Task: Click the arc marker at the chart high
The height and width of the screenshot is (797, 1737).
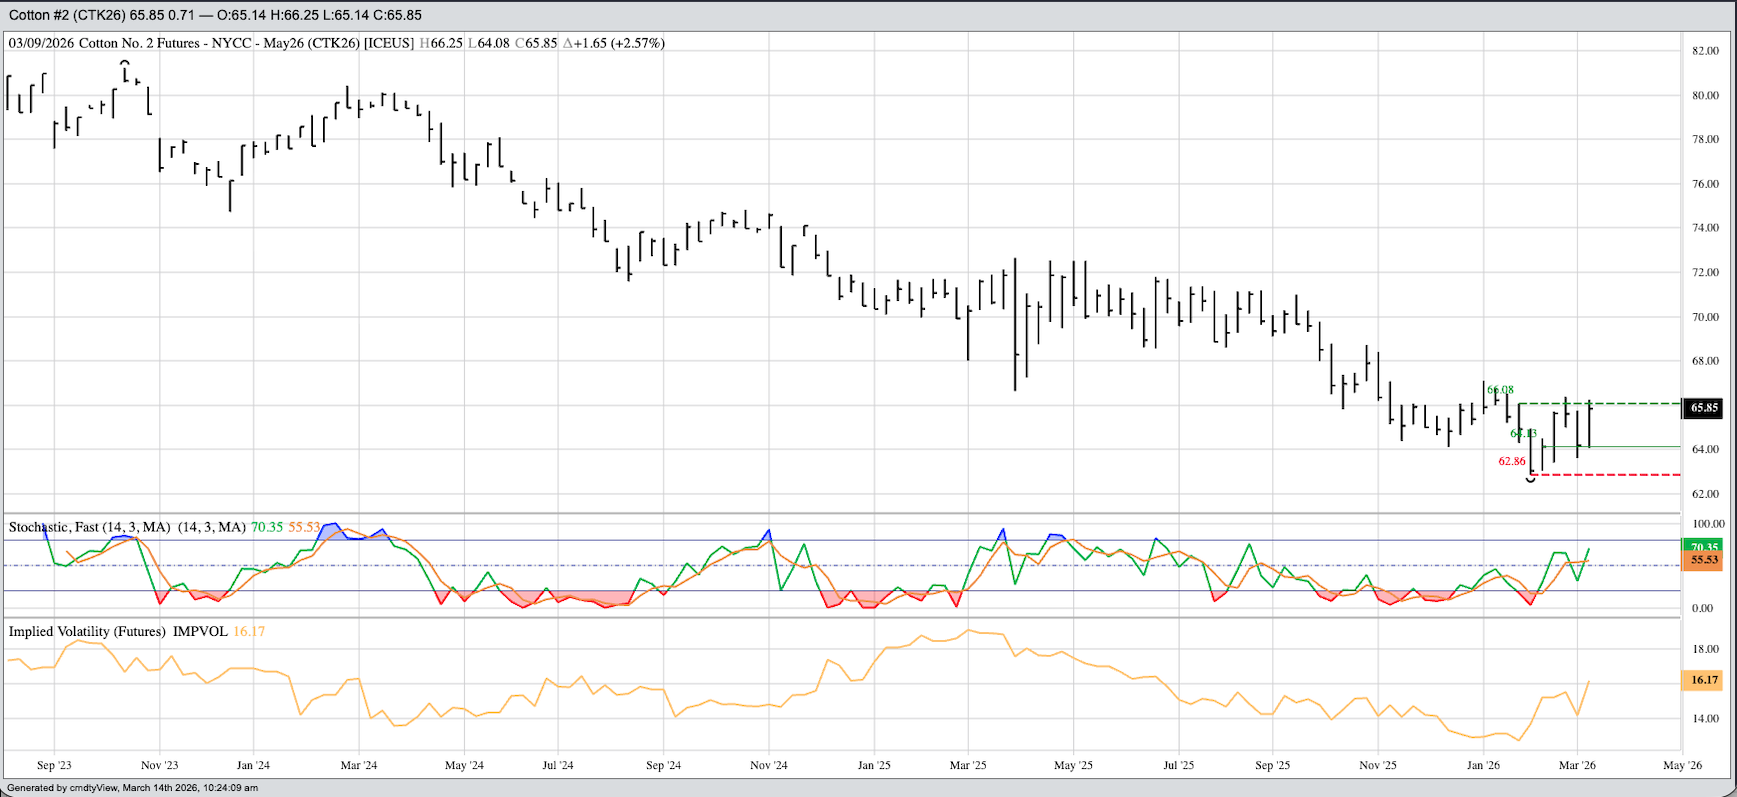Action: tap(125, 64)
